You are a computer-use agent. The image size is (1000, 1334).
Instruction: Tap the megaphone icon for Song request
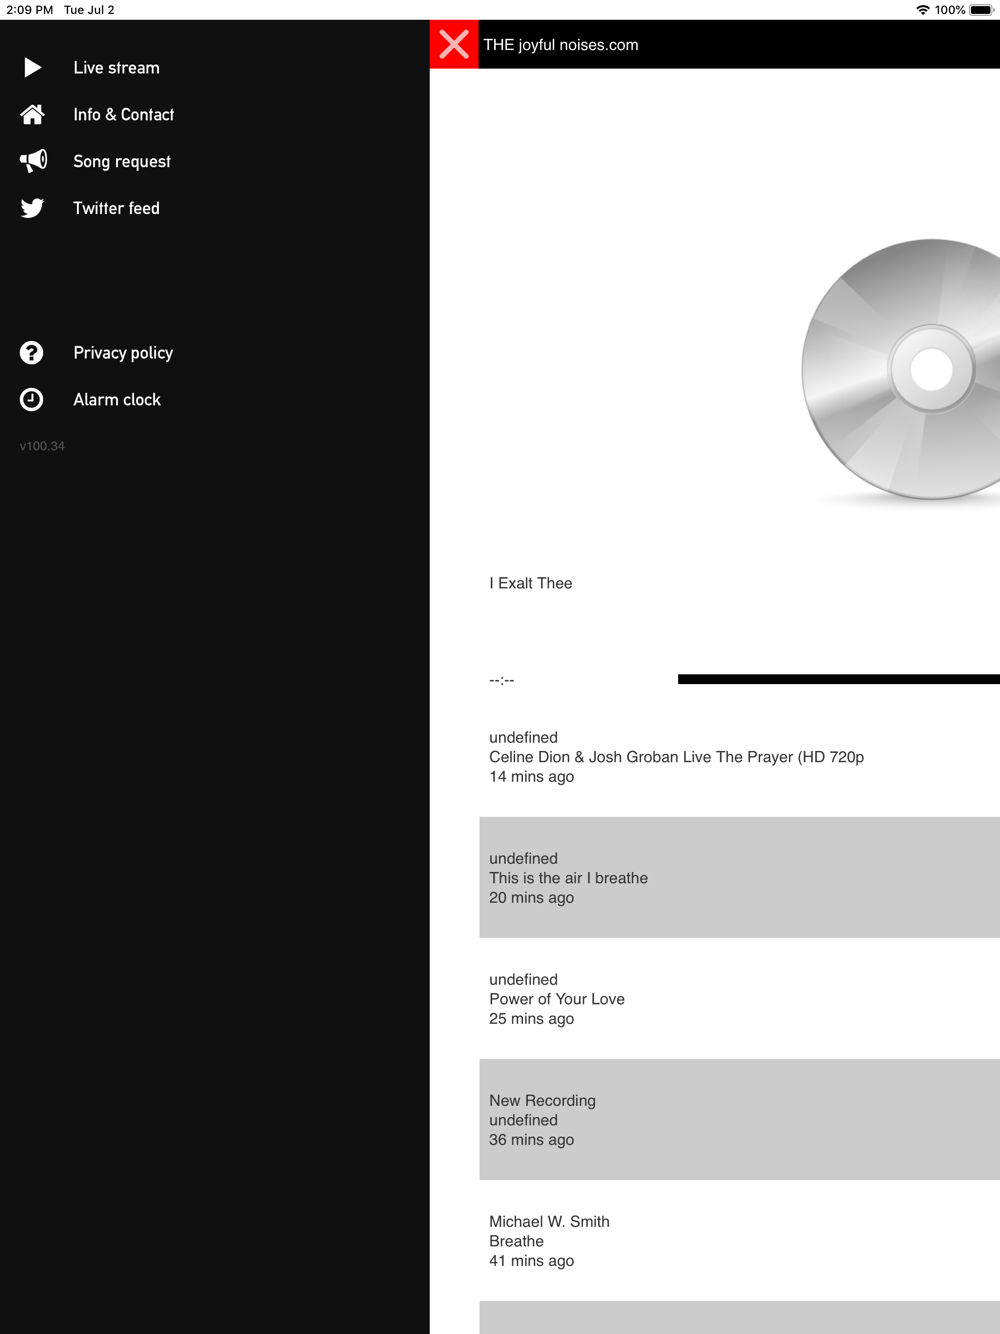coord(33,161)
